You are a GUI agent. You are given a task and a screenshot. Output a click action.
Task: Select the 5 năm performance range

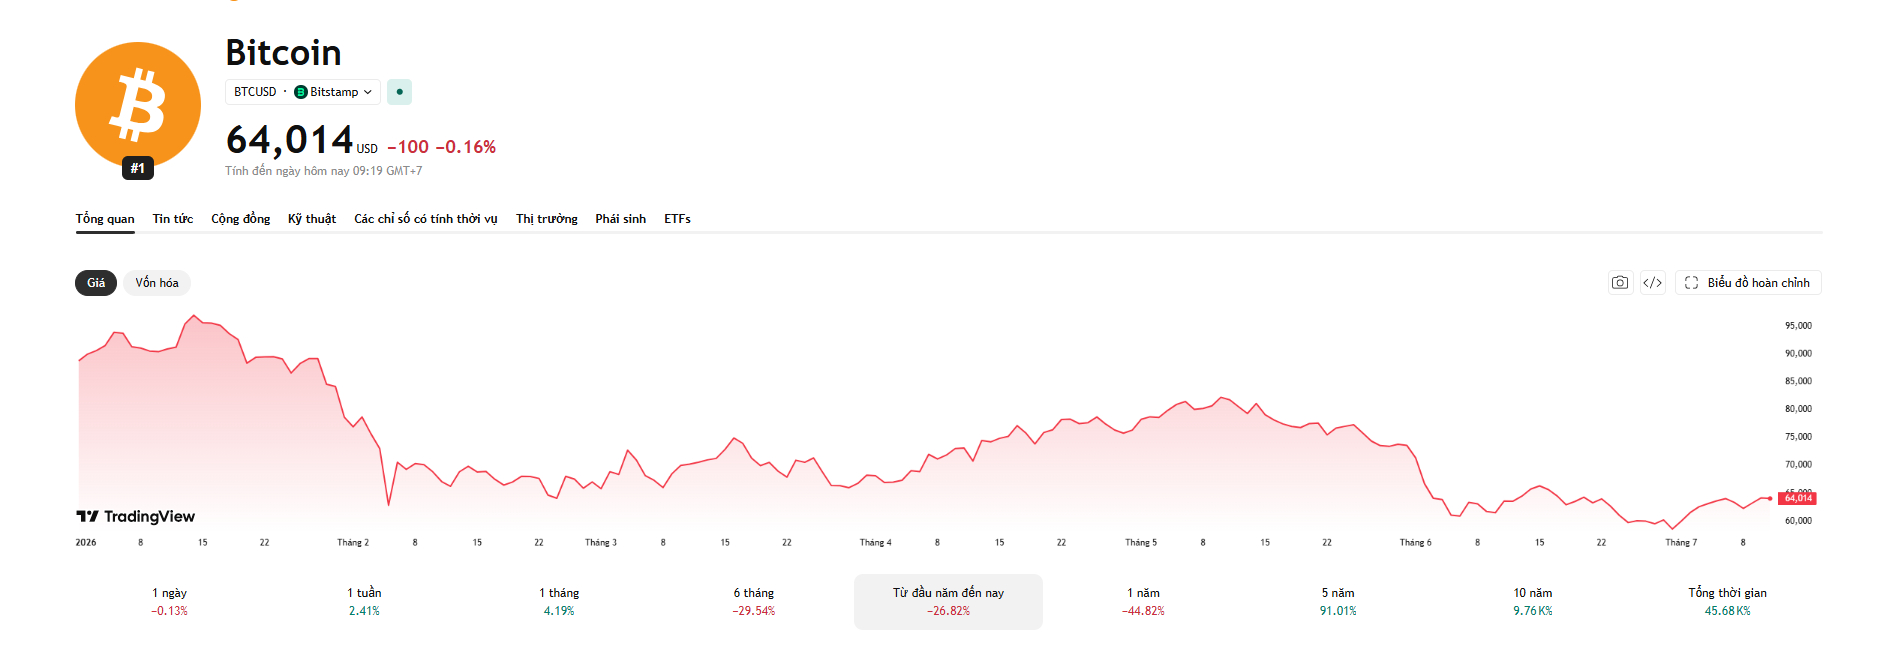click(1338, 602)
